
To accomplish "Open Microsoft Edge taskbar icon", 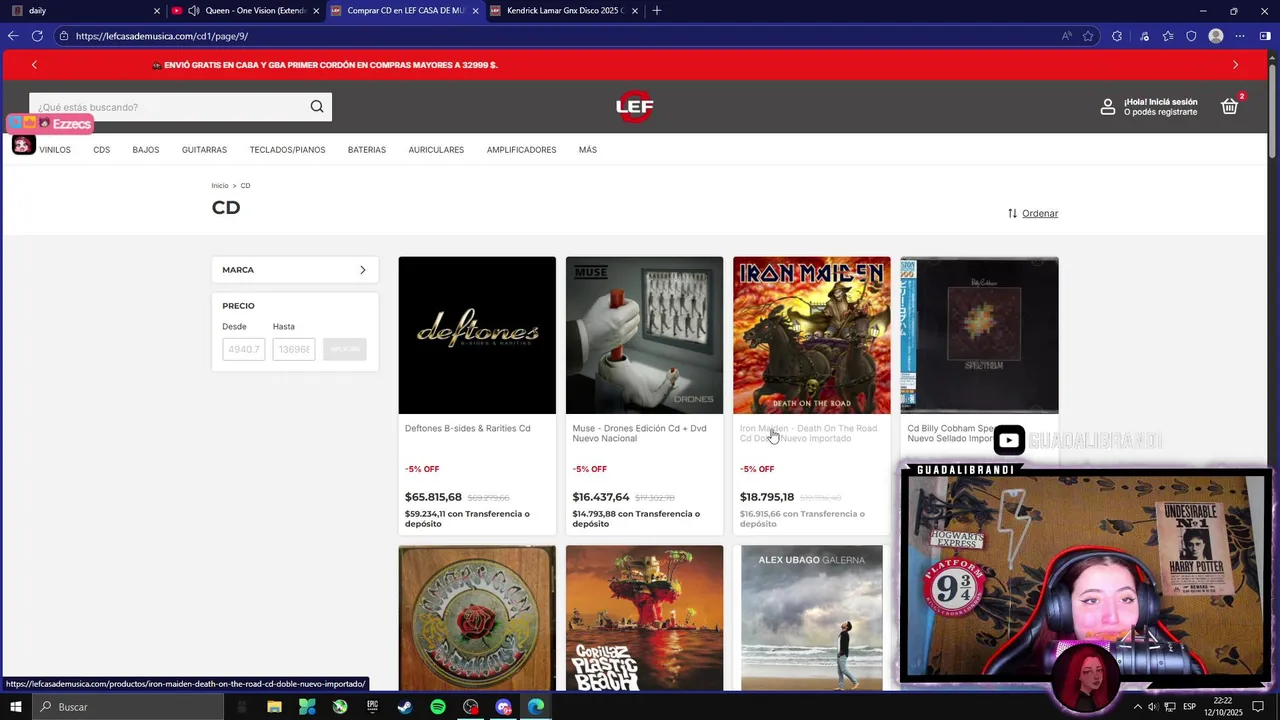I will (536, 707).
